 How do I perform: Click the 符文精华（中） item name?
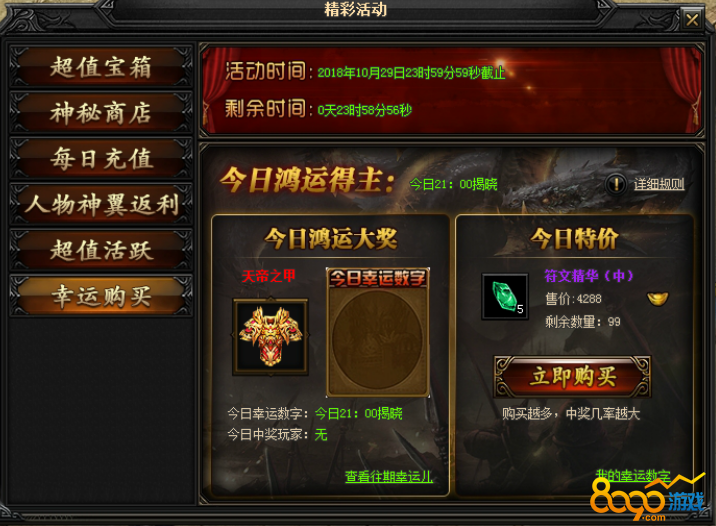click(x=589, y=276)
